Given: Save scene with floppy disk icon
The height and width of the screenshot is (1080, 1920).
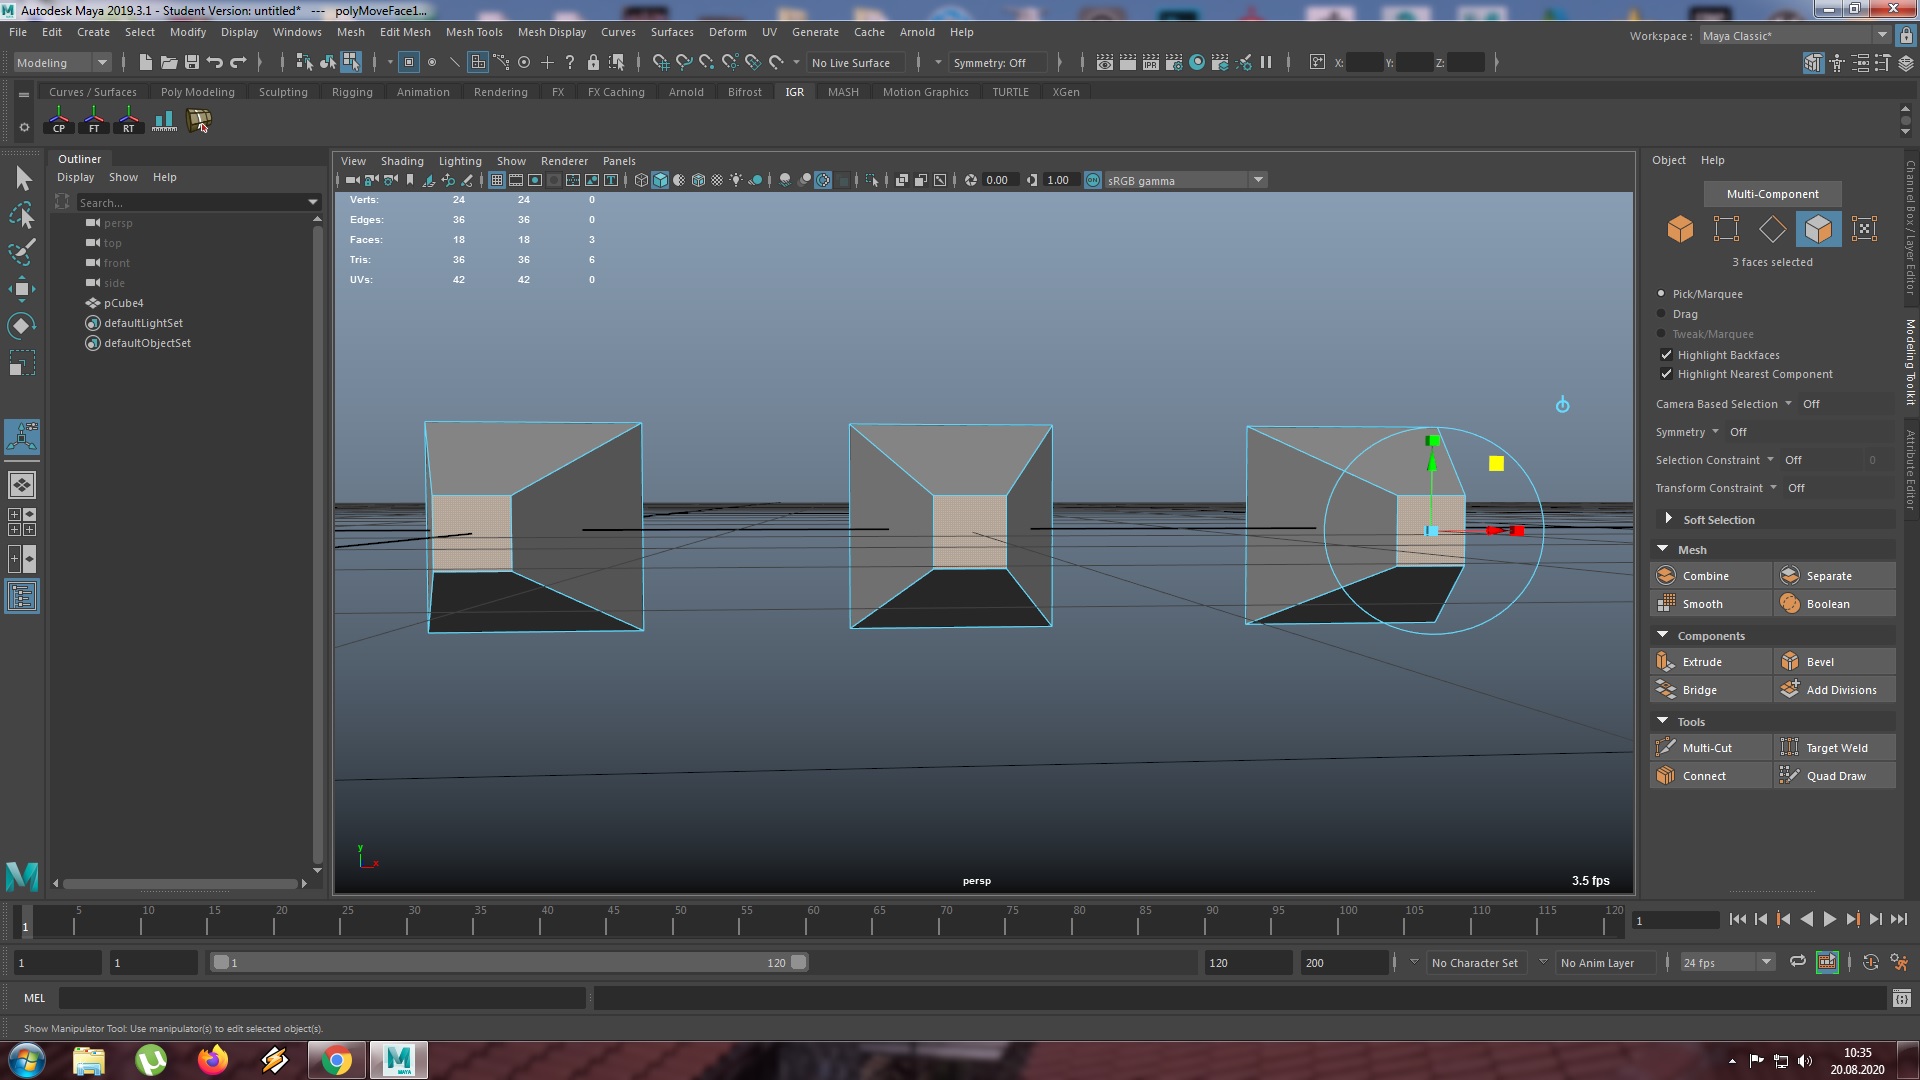Looking at the screenshot, I should pos(191,62).
